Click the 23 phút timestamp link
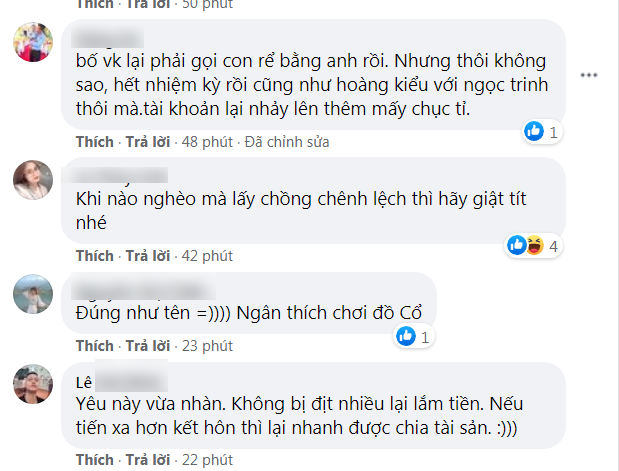Viewport: 619px width, 471px height. tap(204, 346)
